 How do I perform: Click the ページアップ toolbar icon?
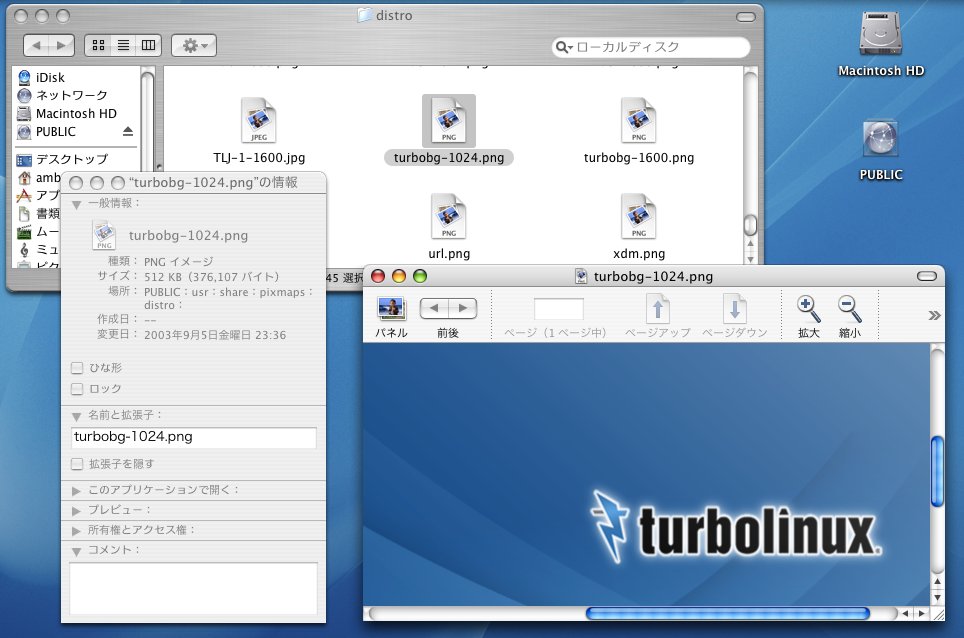tap(657, 309)
